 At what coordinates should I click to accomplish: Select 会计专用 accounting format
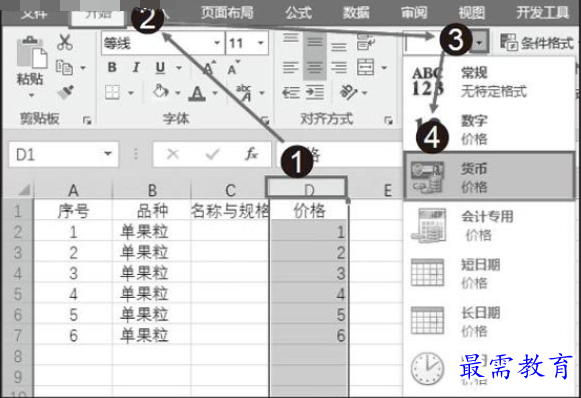[489, 225]
